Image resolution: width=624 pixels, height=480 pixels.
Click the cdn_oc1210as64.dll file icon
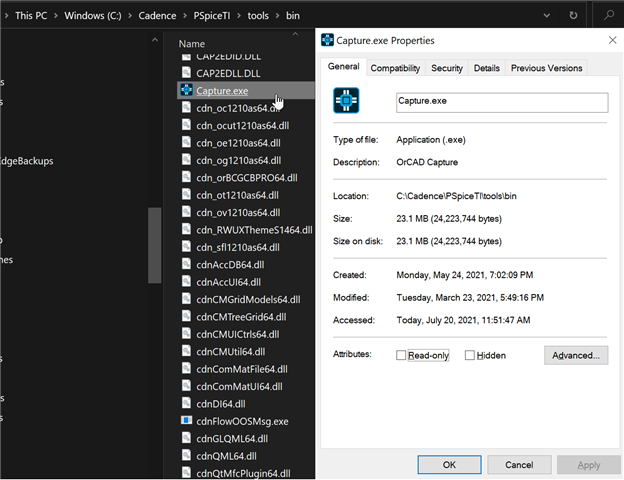(x=186, y=108)
